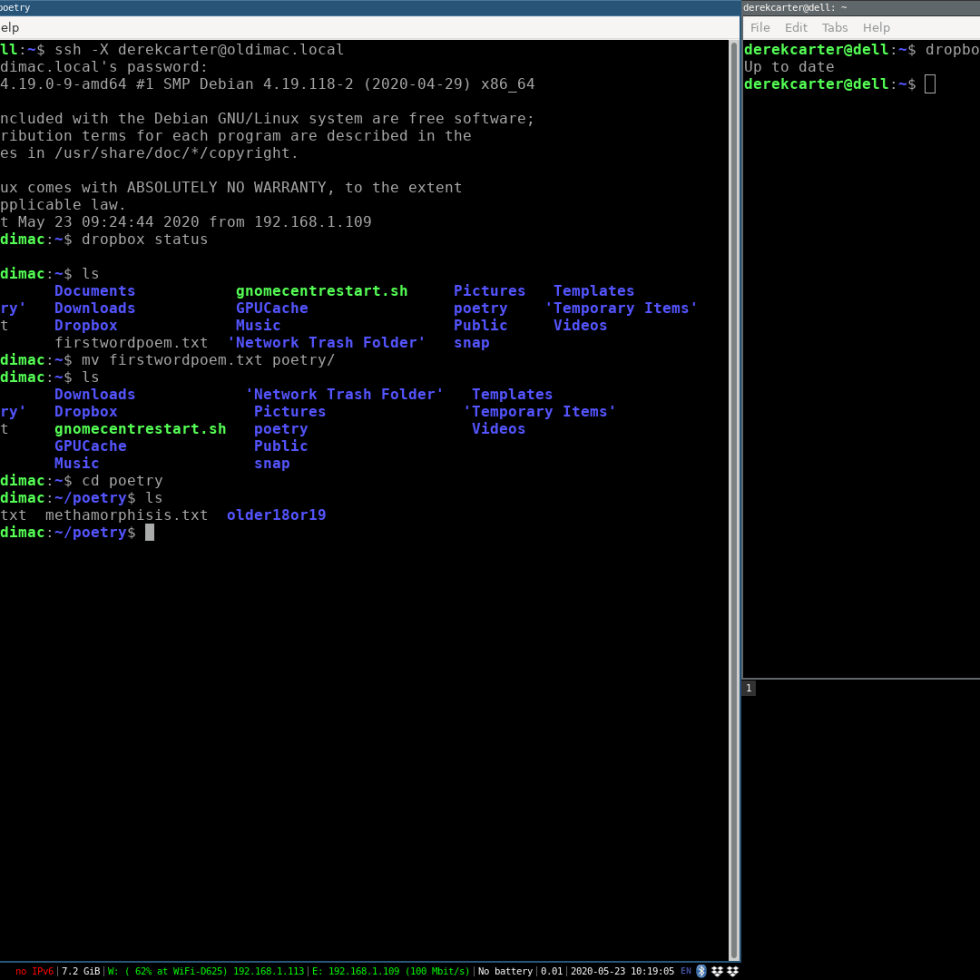
Task: Click the Ethernet status in the status bar
Action: point(391,971)
